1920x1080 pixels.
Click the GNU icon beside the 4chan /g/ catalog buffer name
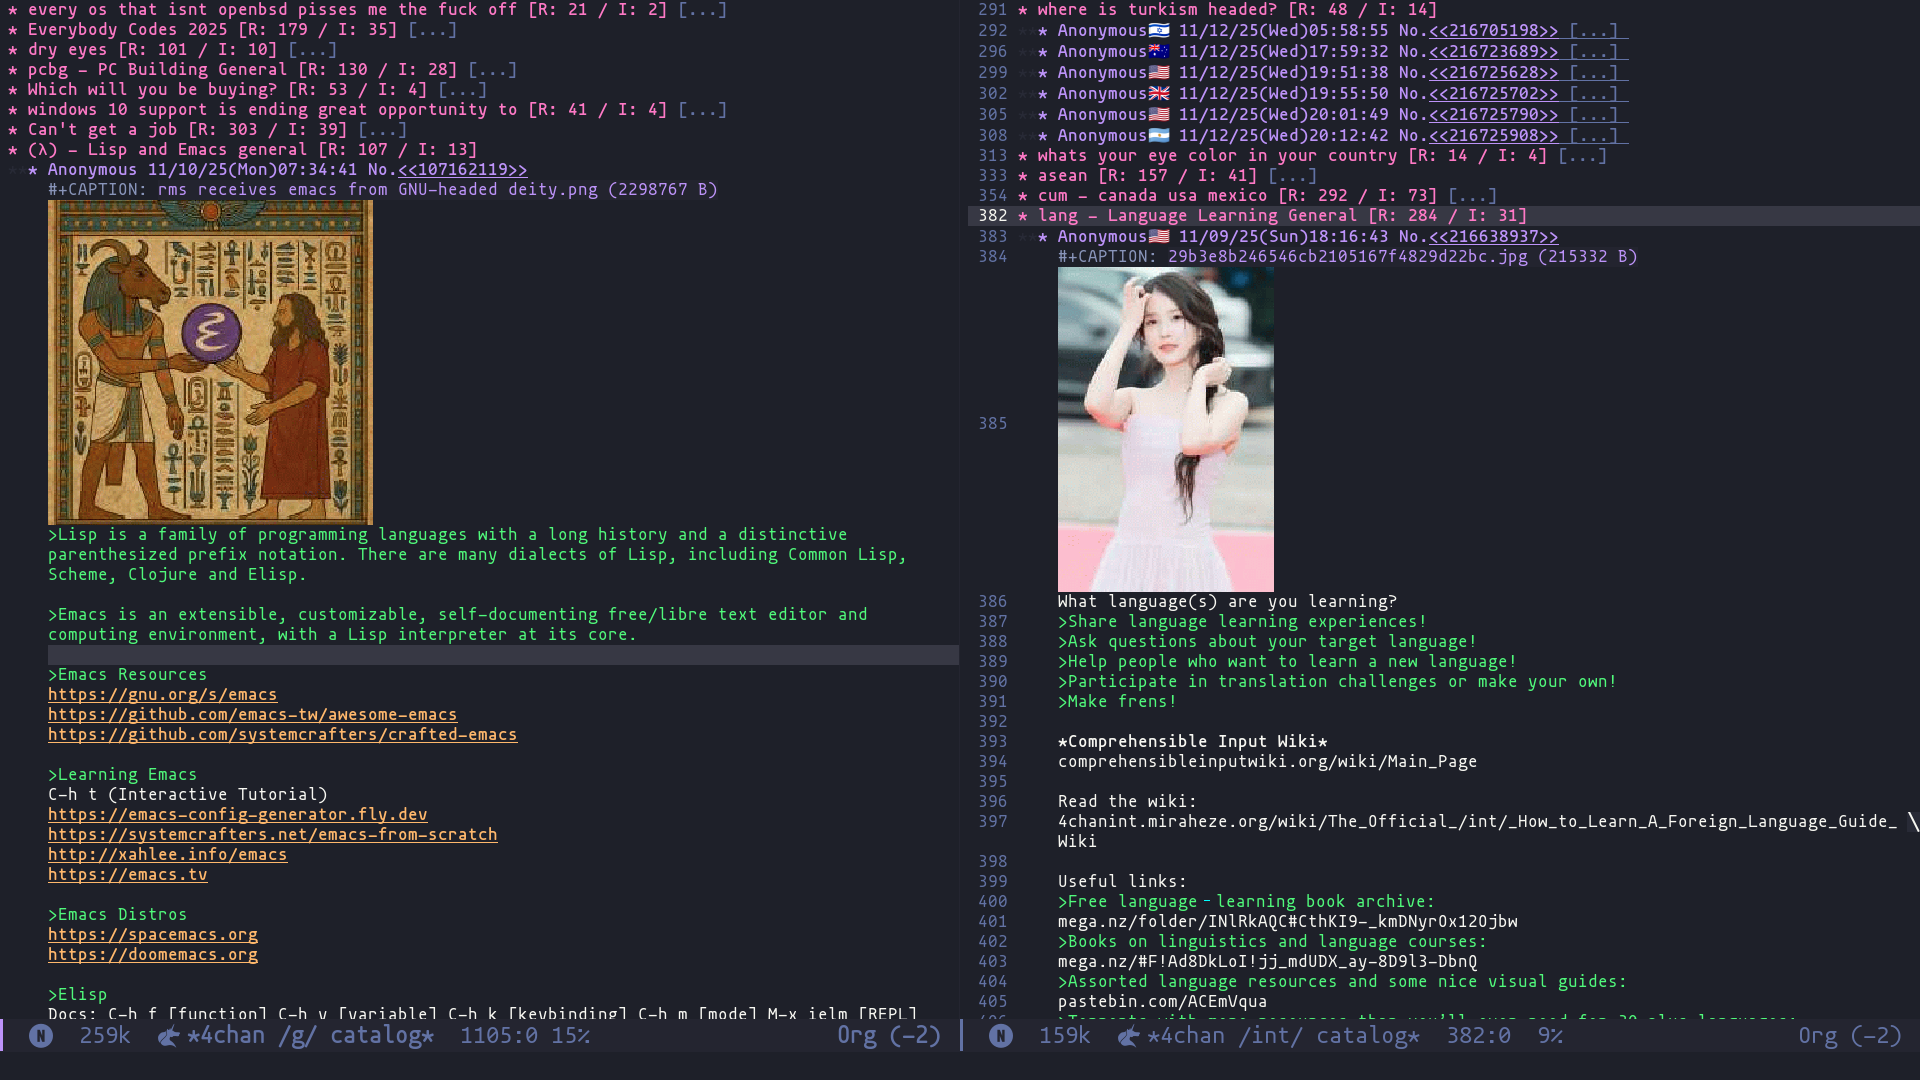(x=169, y=1036)
